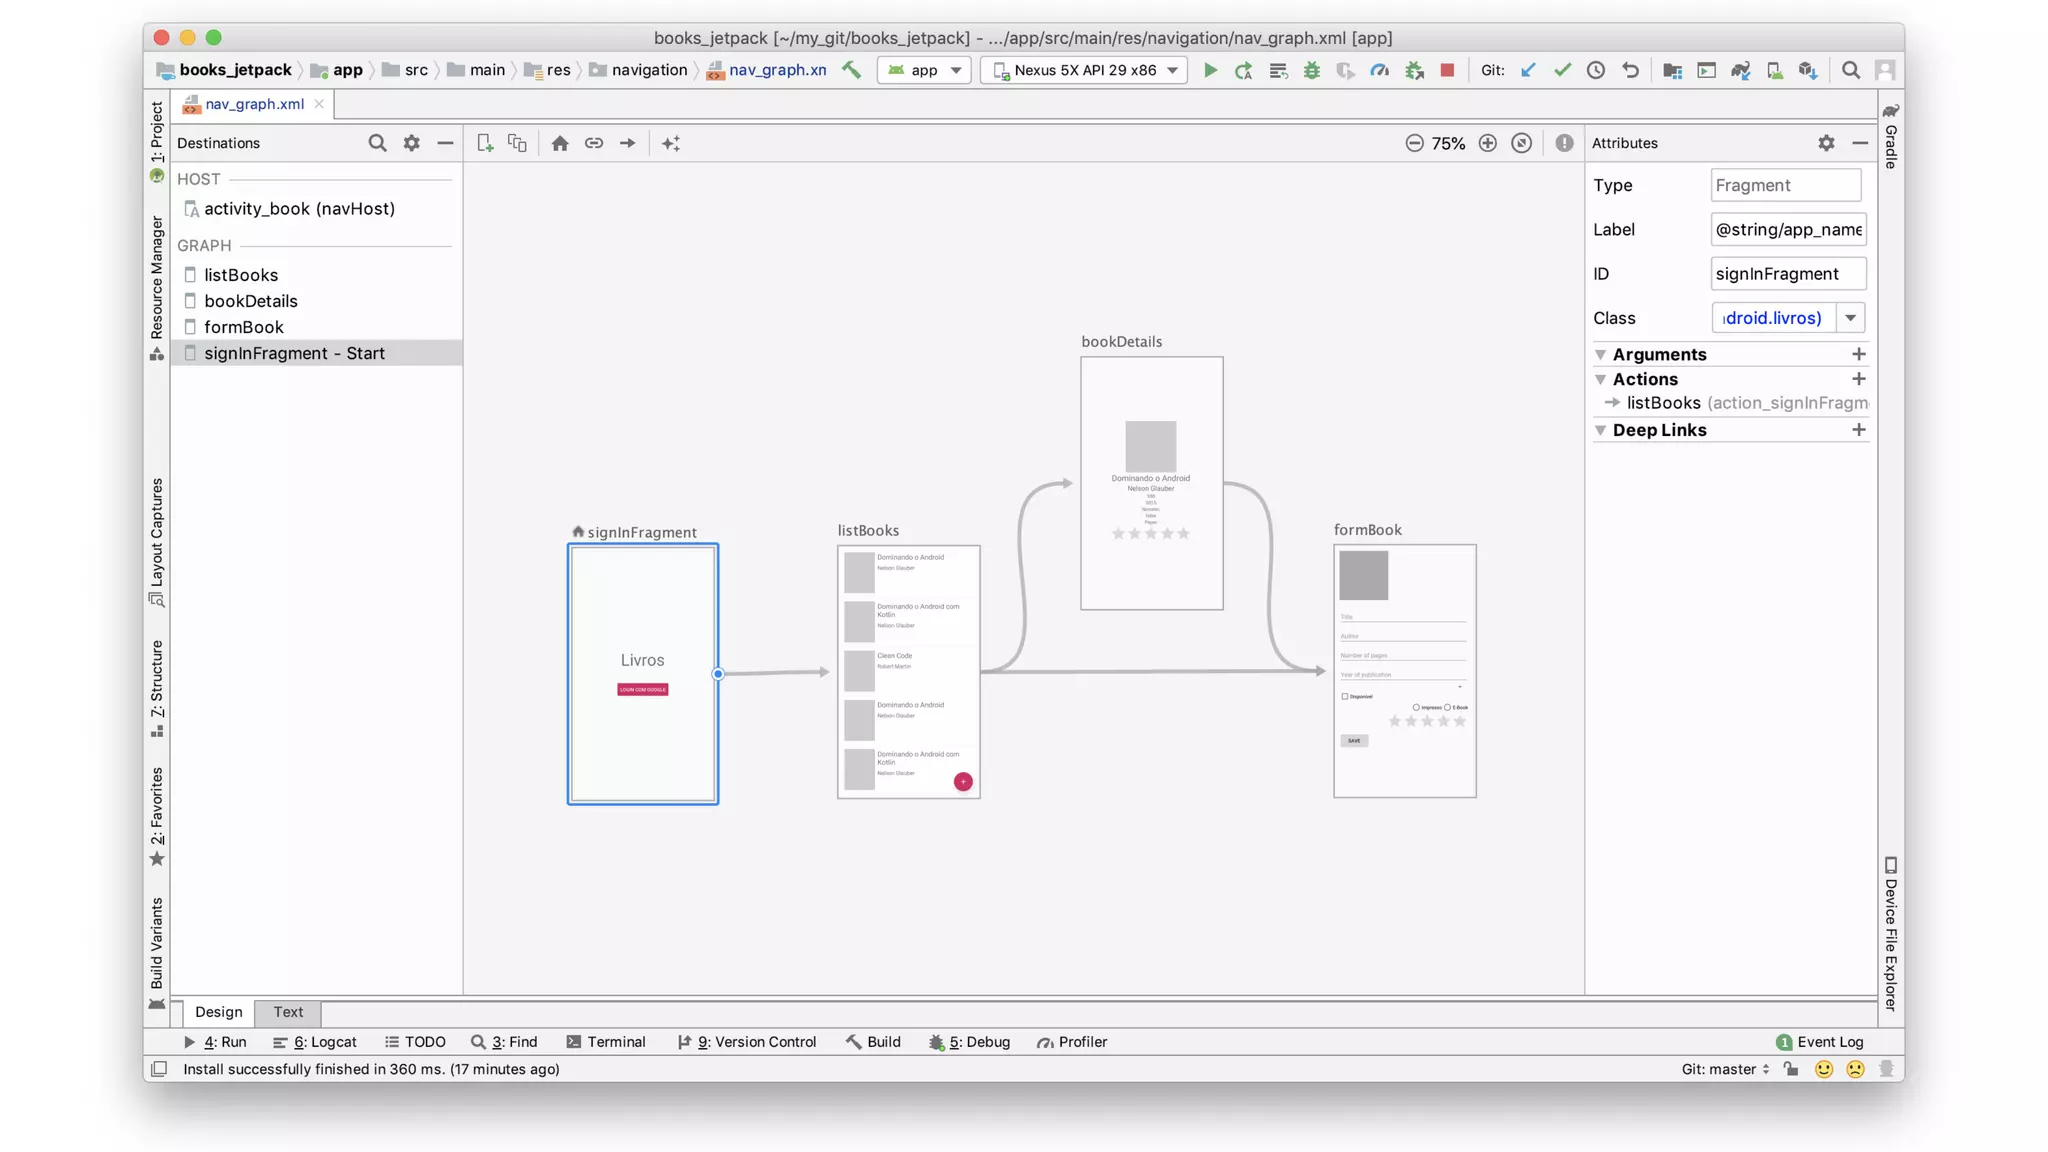Open the Class dropdown arrow
Screen dimensions: 2048x1152
point(1851,318)
